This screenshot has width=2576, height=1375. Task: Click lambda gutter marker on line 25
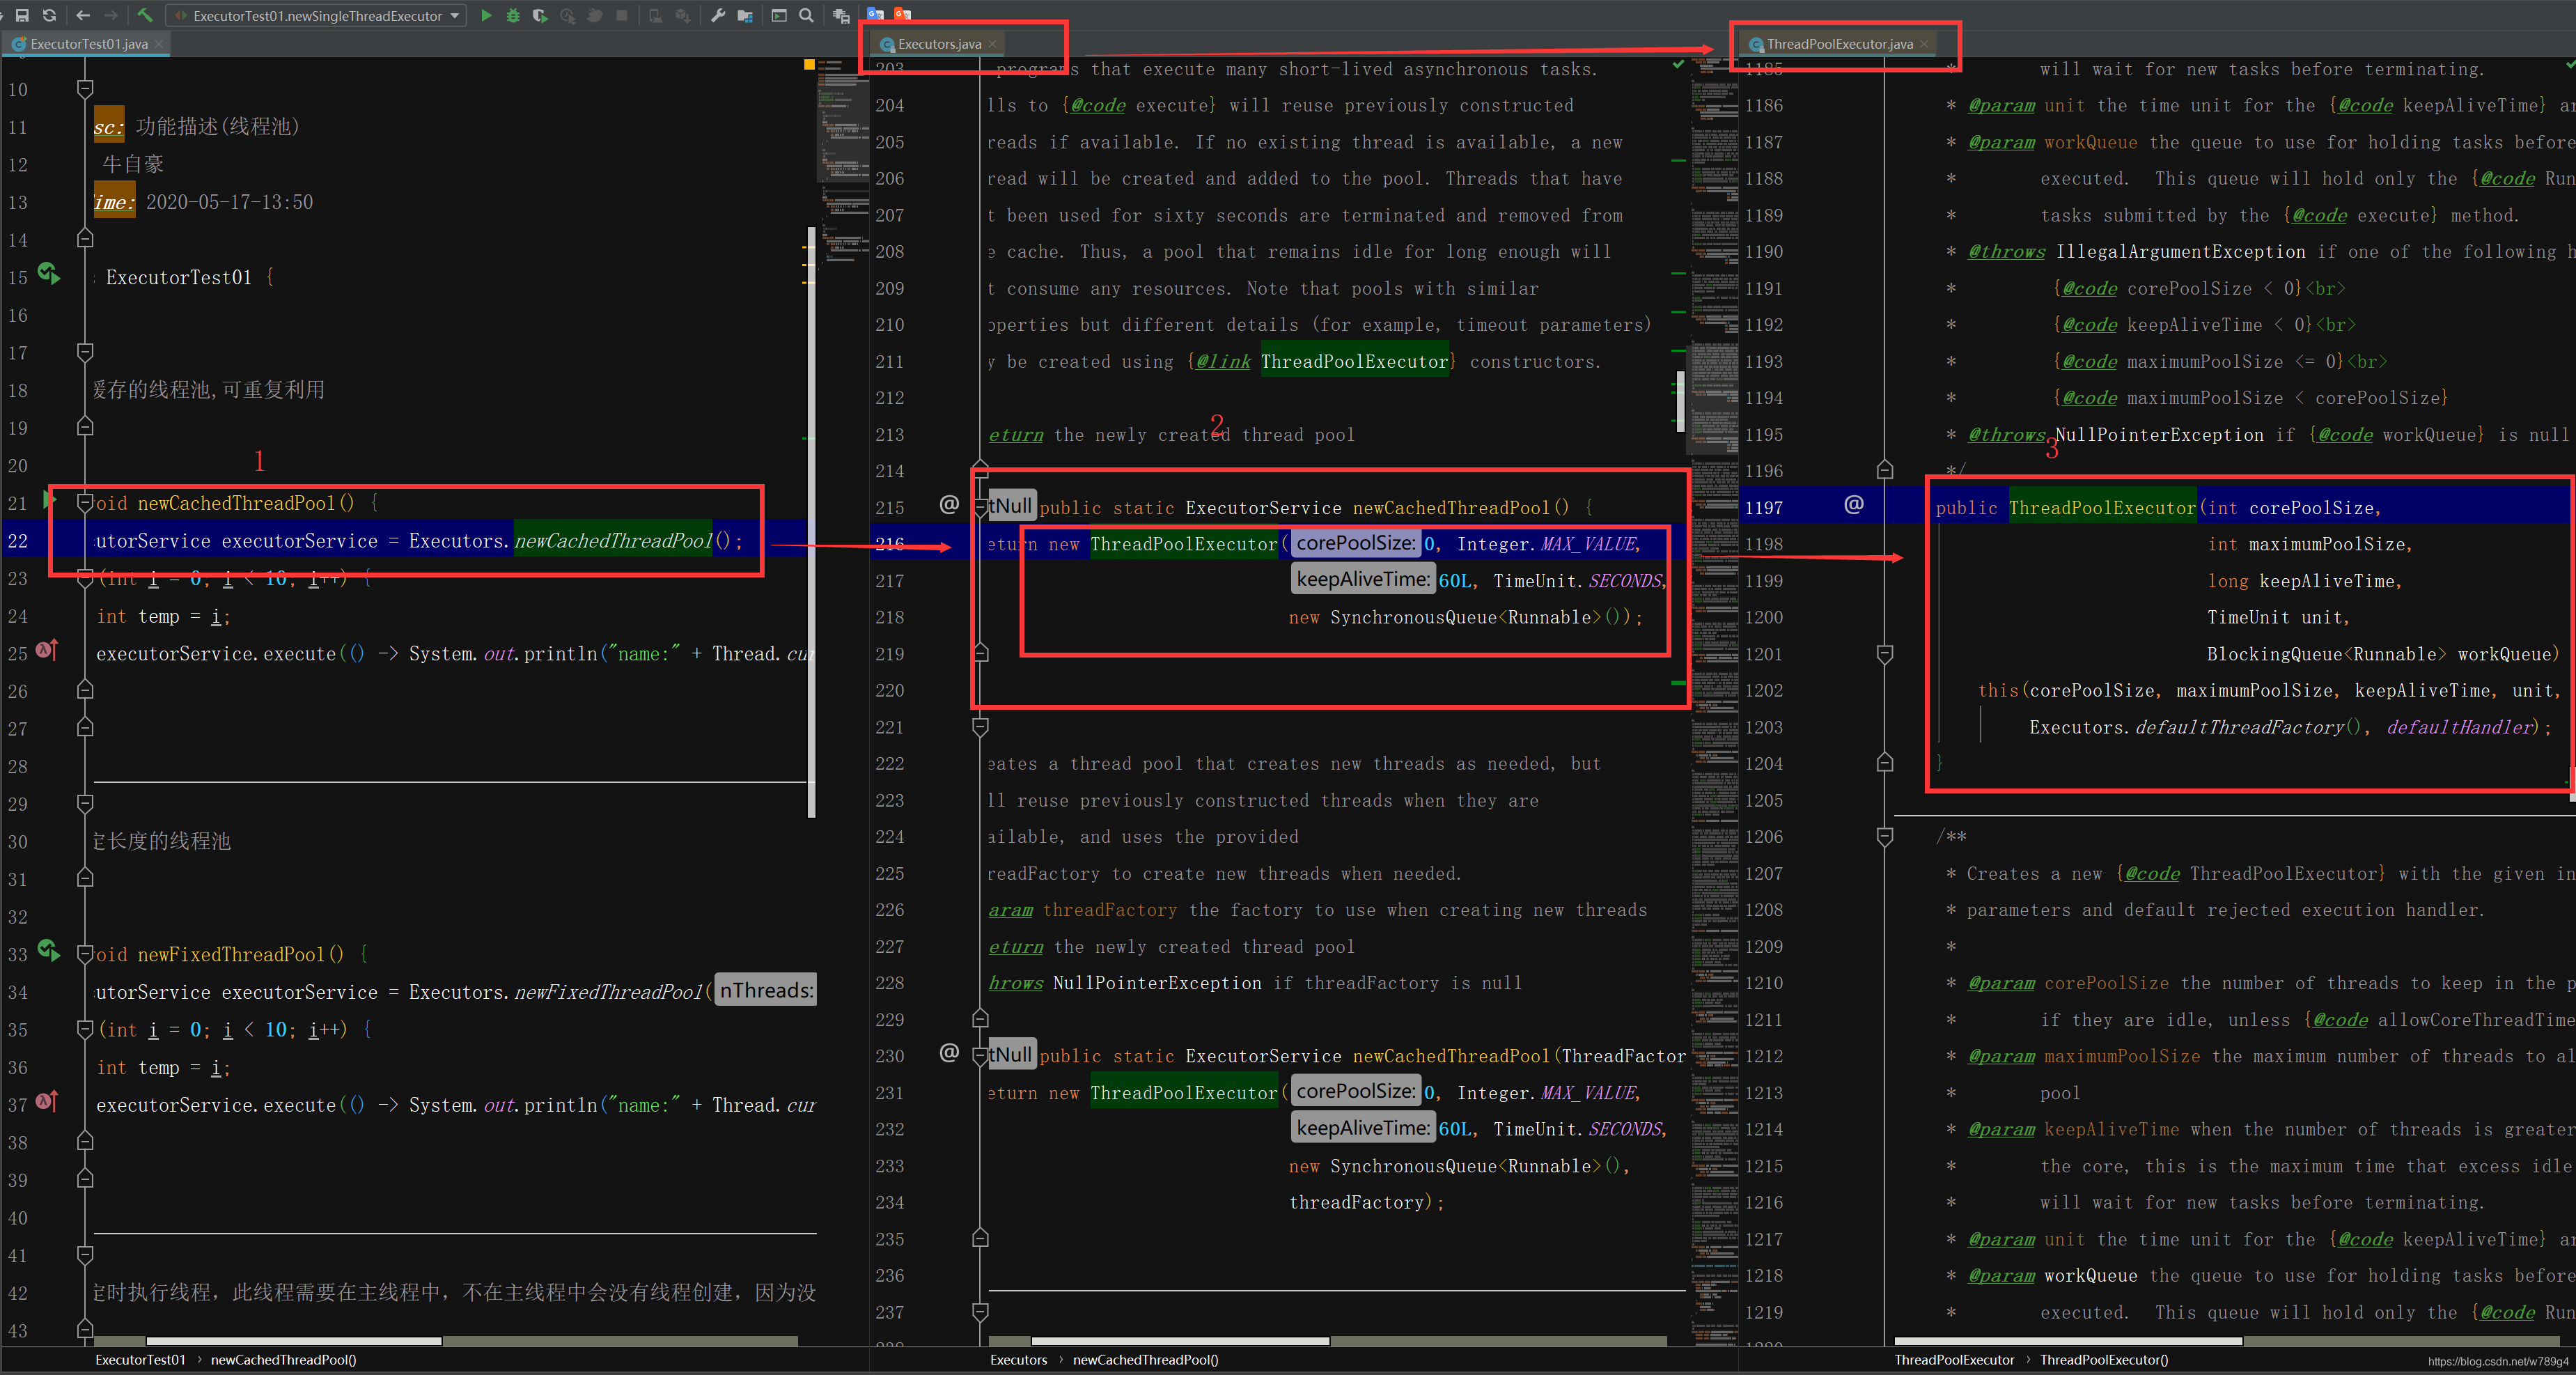47,650
